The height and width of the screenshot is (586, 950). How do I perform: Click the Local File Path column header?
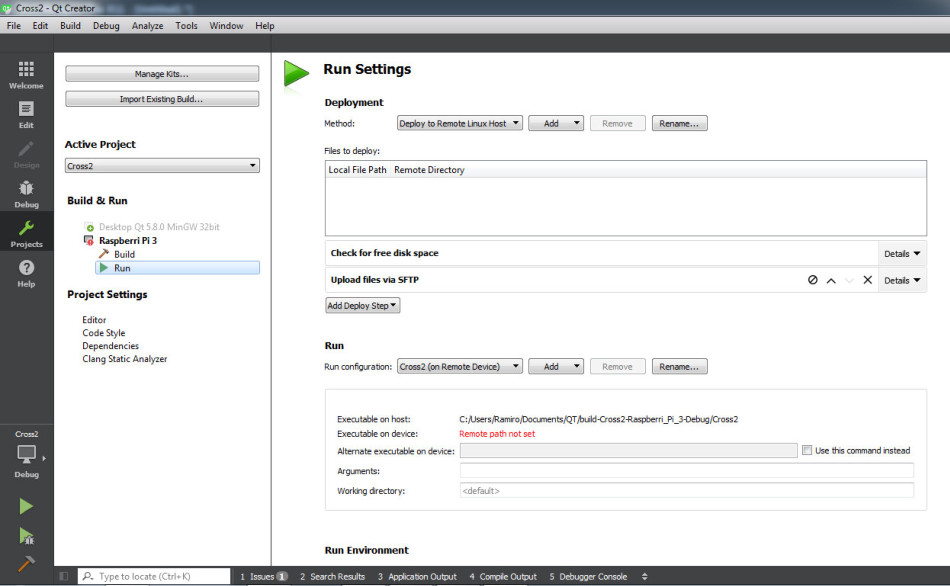click(x=357, y=170)
